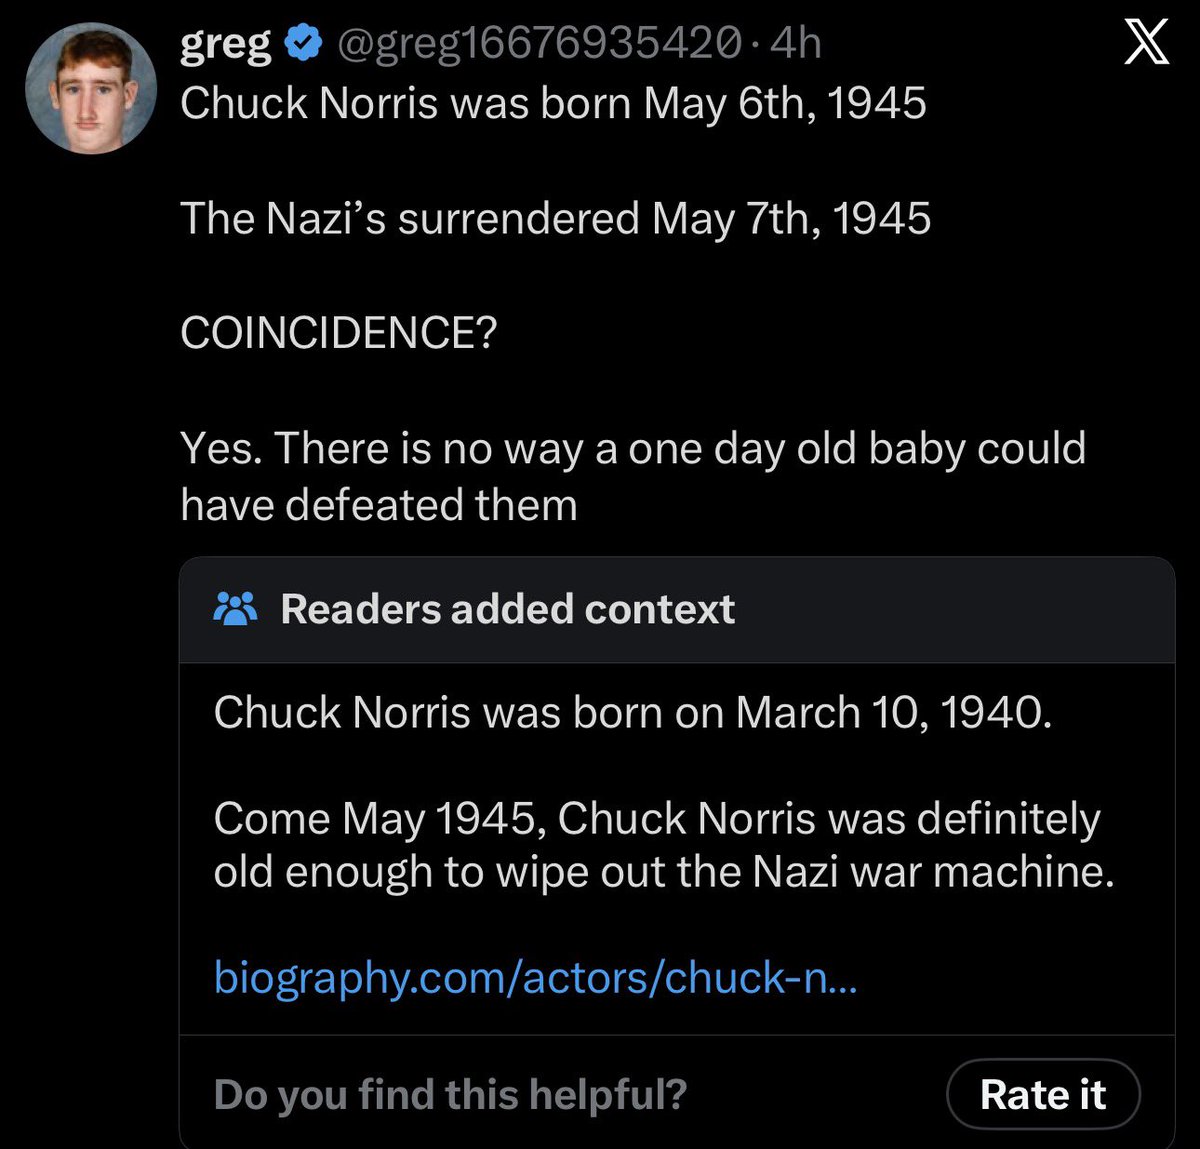Click the March 10, 1940 date

[x=893, y=712]
